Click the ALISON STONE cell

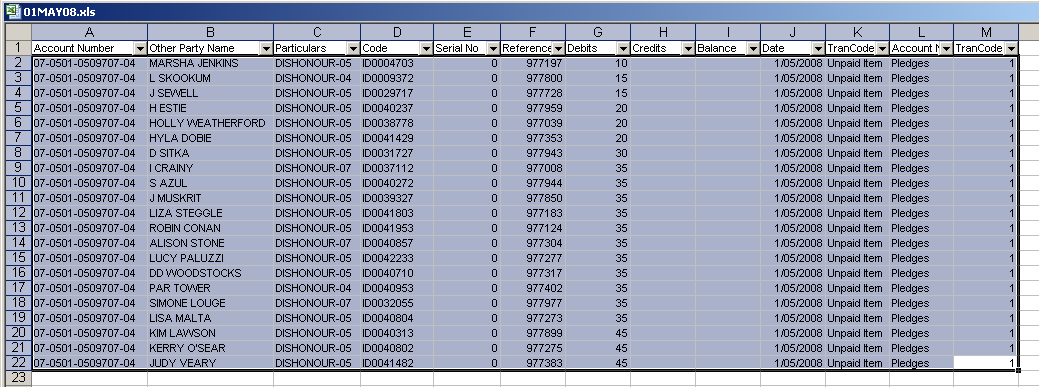pos(211,243)
